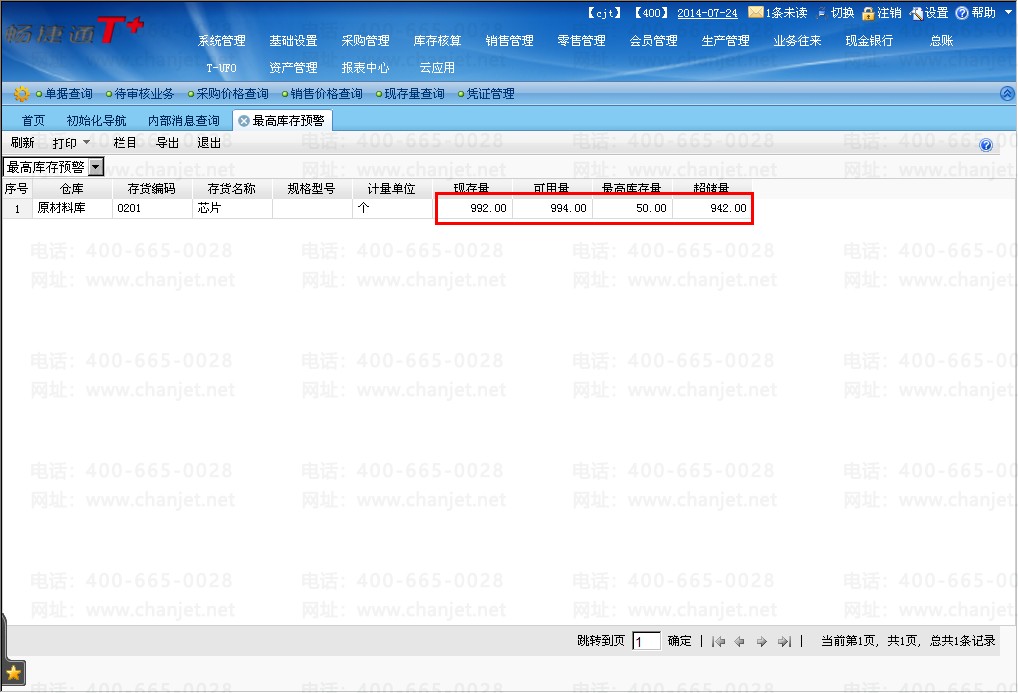Open 凭证管理 shortcut link
Screen dimensions: 1018x693
(x=490, y=94)
